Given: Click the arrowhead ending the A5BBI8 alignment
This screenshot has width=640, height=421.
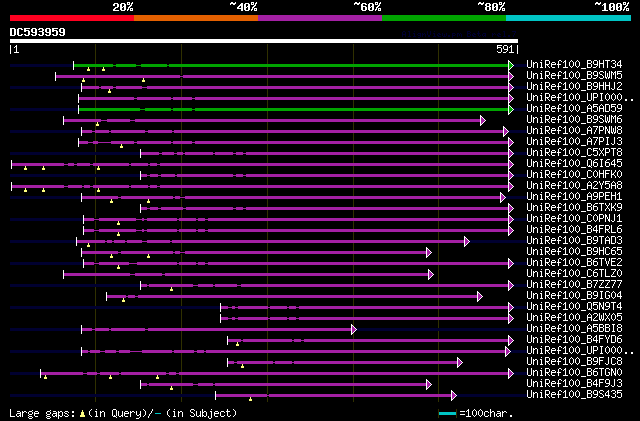Looking at the screenshot, I should tap(353, 330).
